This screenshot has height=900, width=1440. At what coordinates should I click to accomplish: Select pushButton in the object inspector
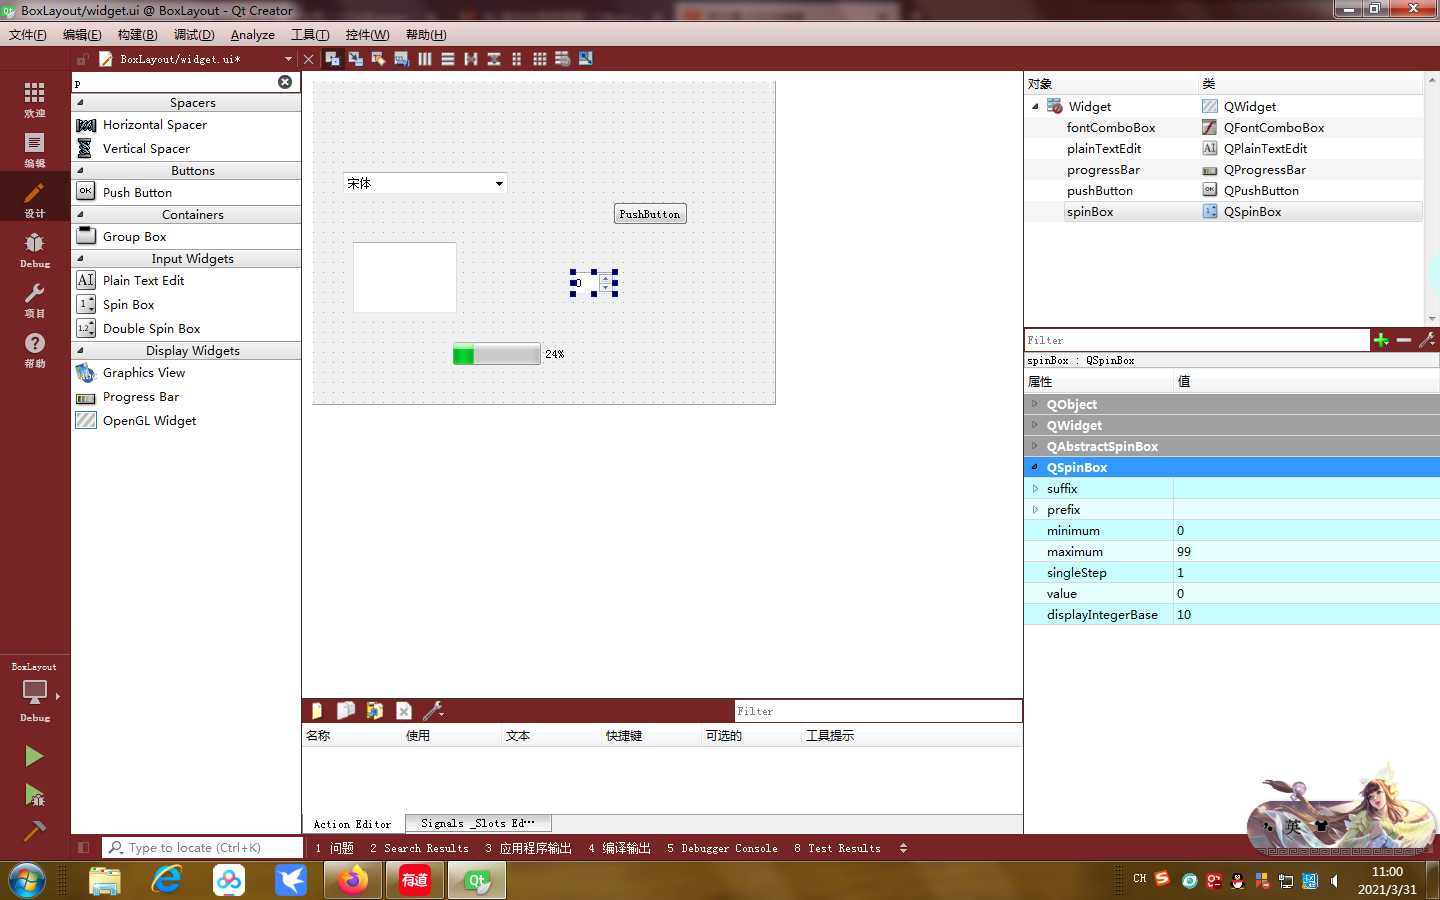[x=1101, y=190]
